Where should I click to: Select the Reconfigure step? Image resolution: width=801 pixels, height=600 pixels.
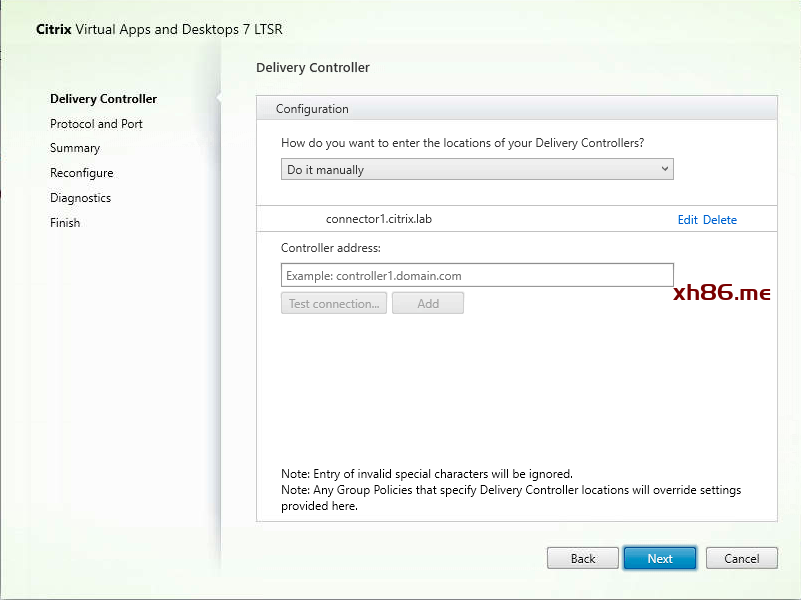pos(81,173)
